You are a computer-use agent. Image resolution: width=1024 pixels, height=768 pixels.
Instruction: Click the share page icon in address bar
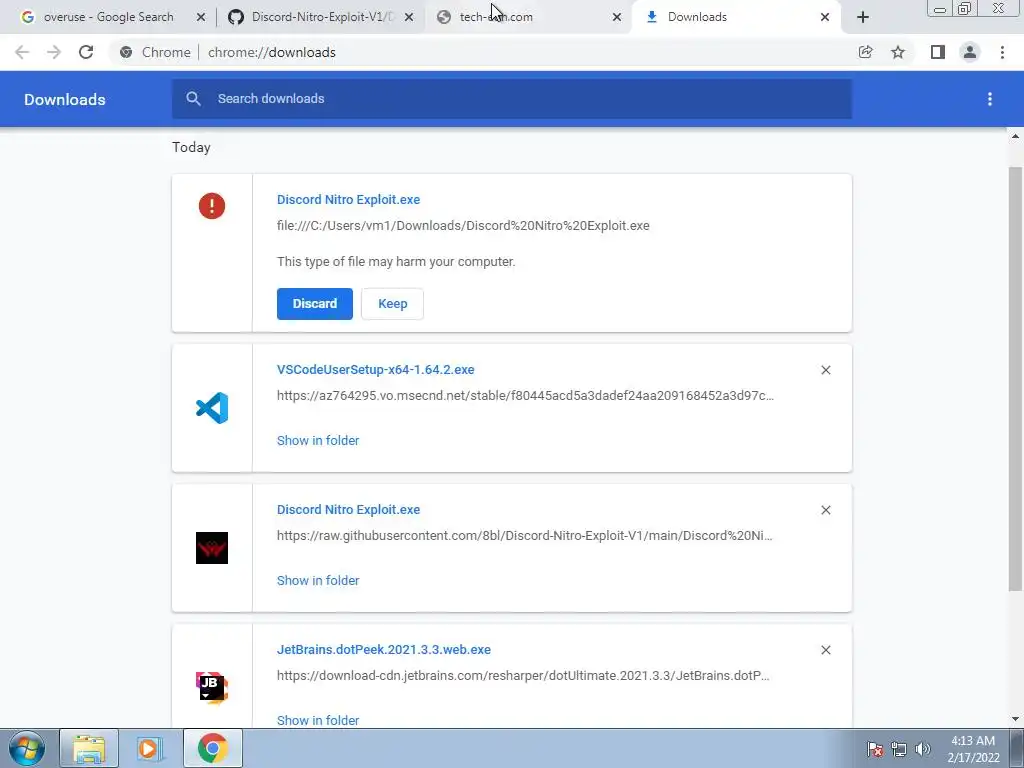(865, 52)
